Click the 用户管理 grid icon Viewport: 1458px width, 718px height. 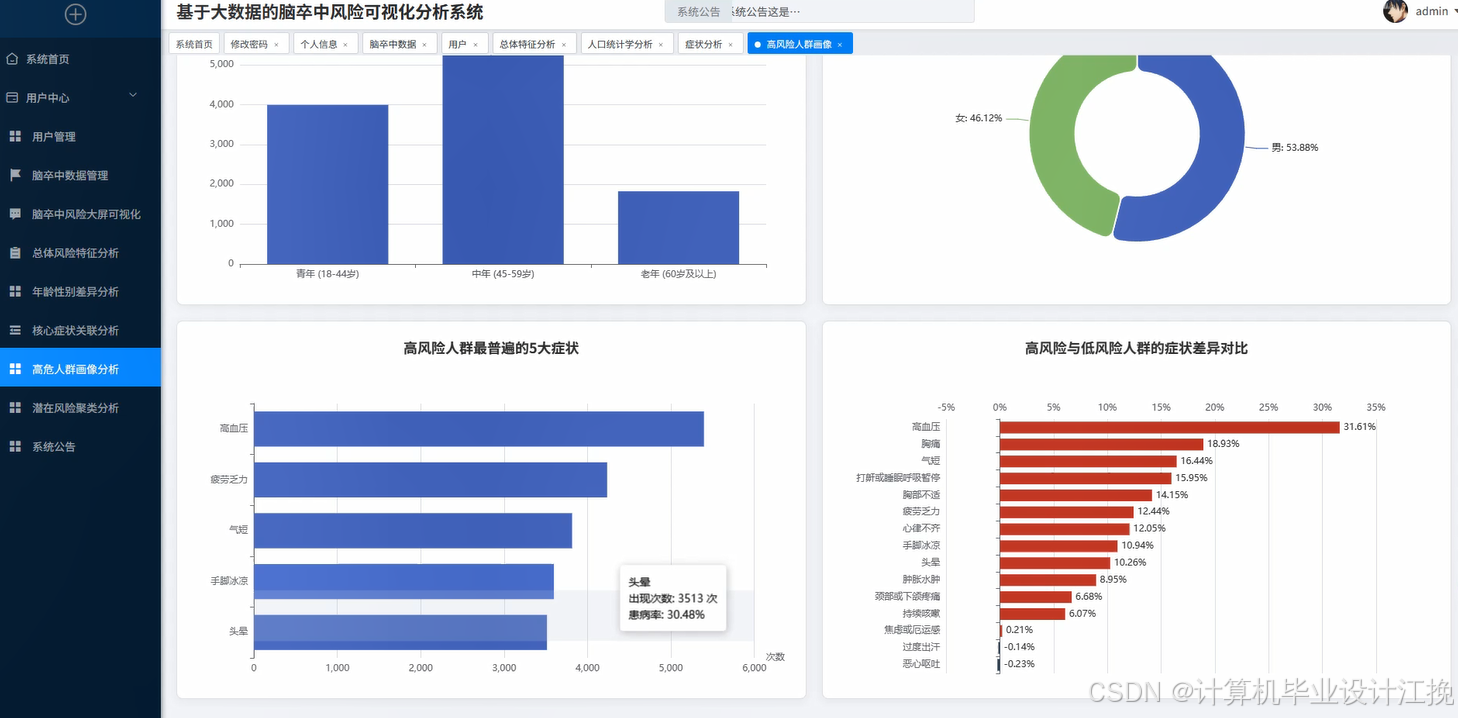tap(15, 136)
